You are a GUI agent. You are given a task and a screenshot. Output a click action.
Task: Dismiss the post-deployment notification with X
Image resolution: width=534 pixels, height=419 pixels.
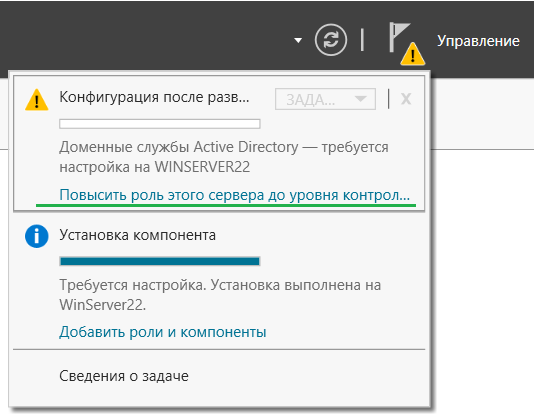pyautogui.click(x=406, y=99)
